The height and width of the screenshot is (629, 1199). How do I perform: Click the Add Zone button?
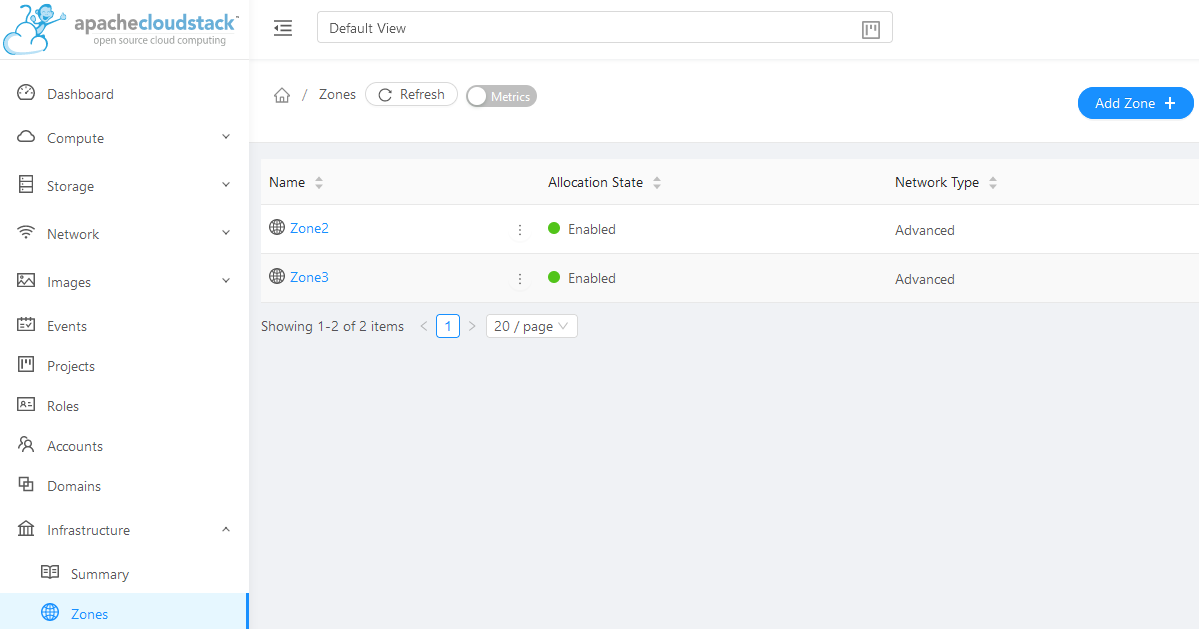pyautogui.click(x=1135, y=103)
